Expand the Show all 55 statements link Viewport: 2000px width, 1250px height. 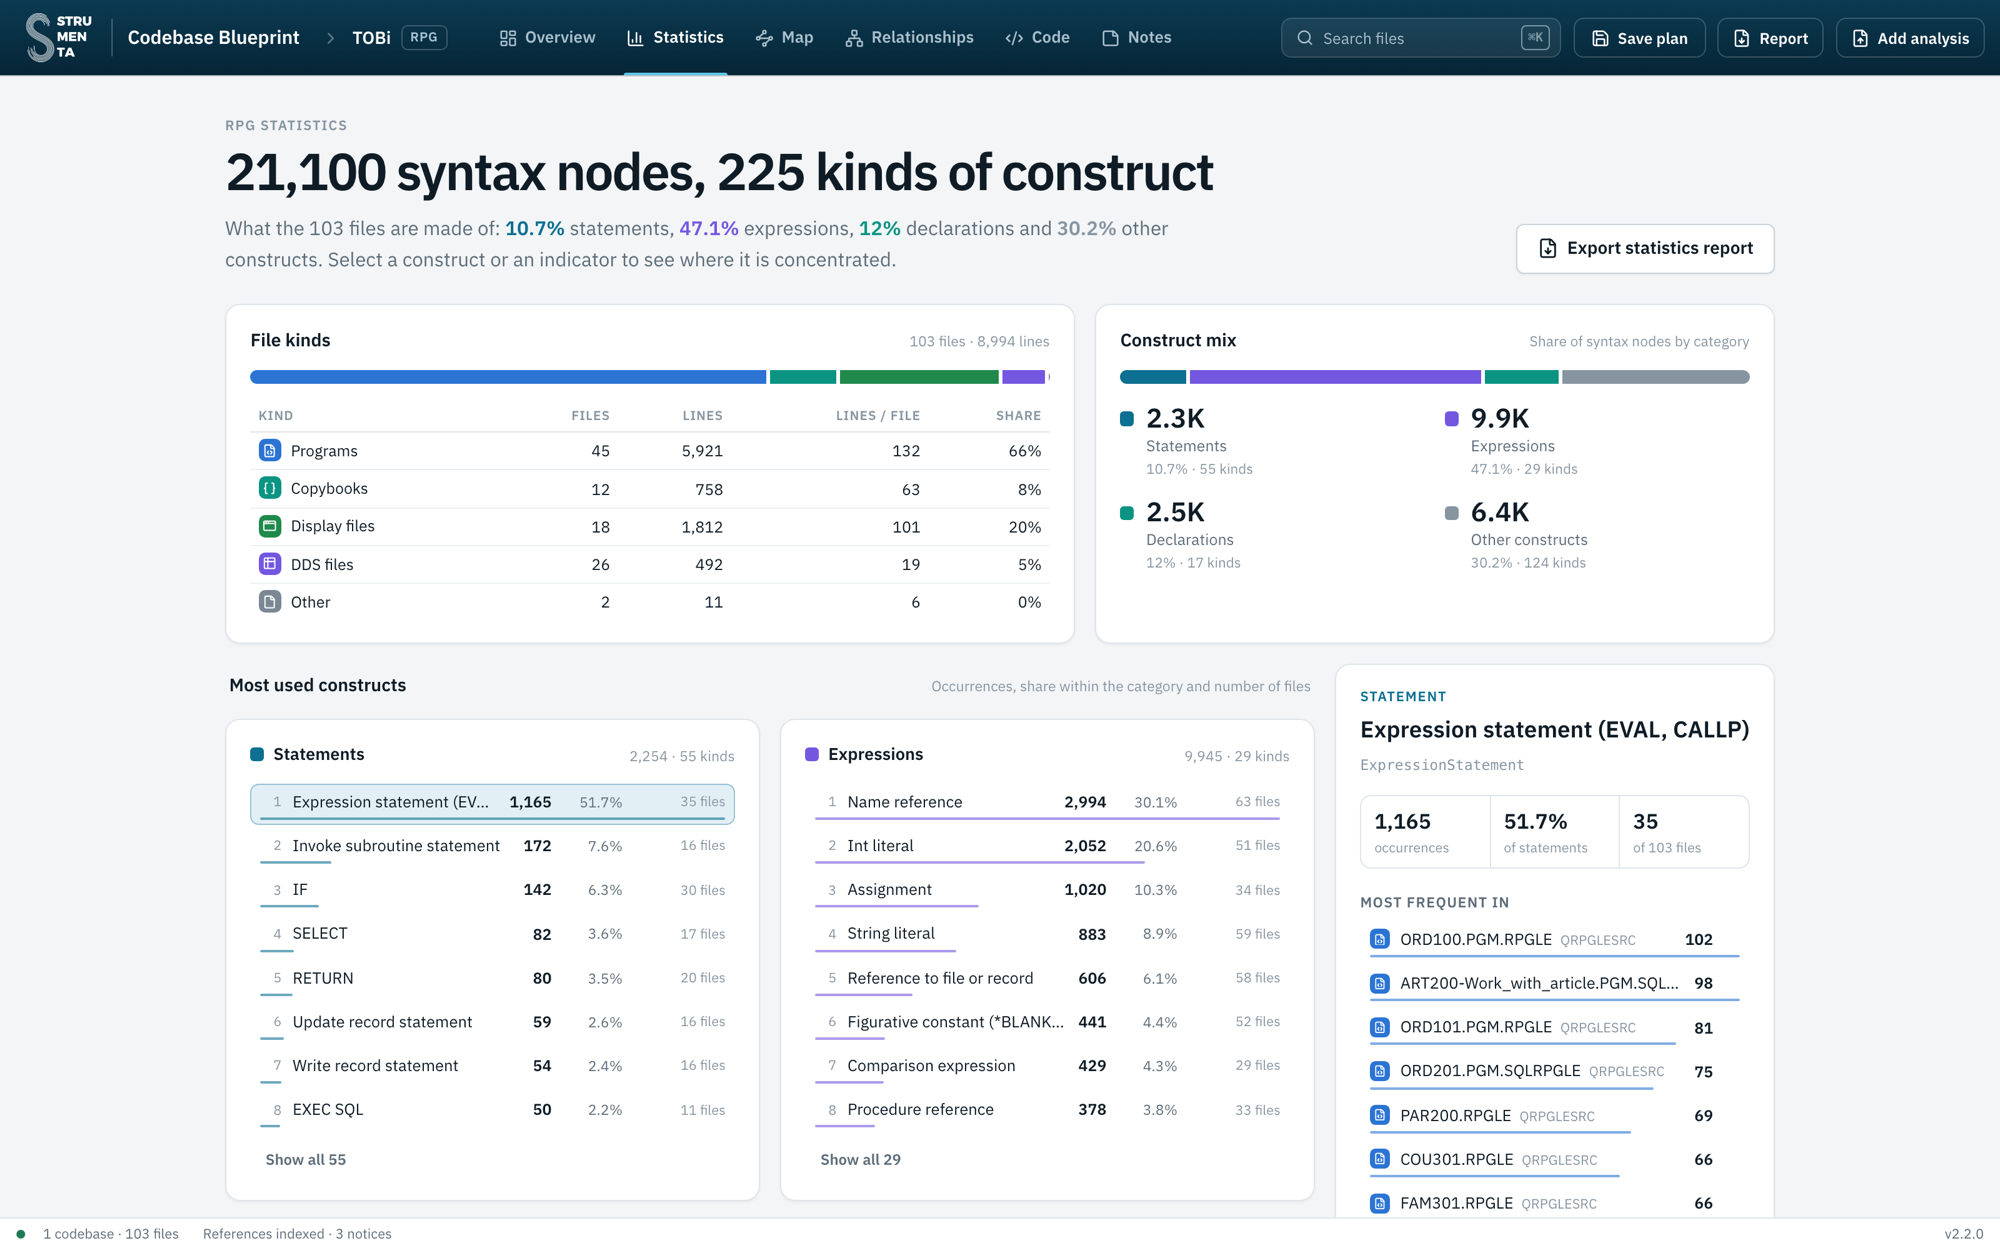305,1160
